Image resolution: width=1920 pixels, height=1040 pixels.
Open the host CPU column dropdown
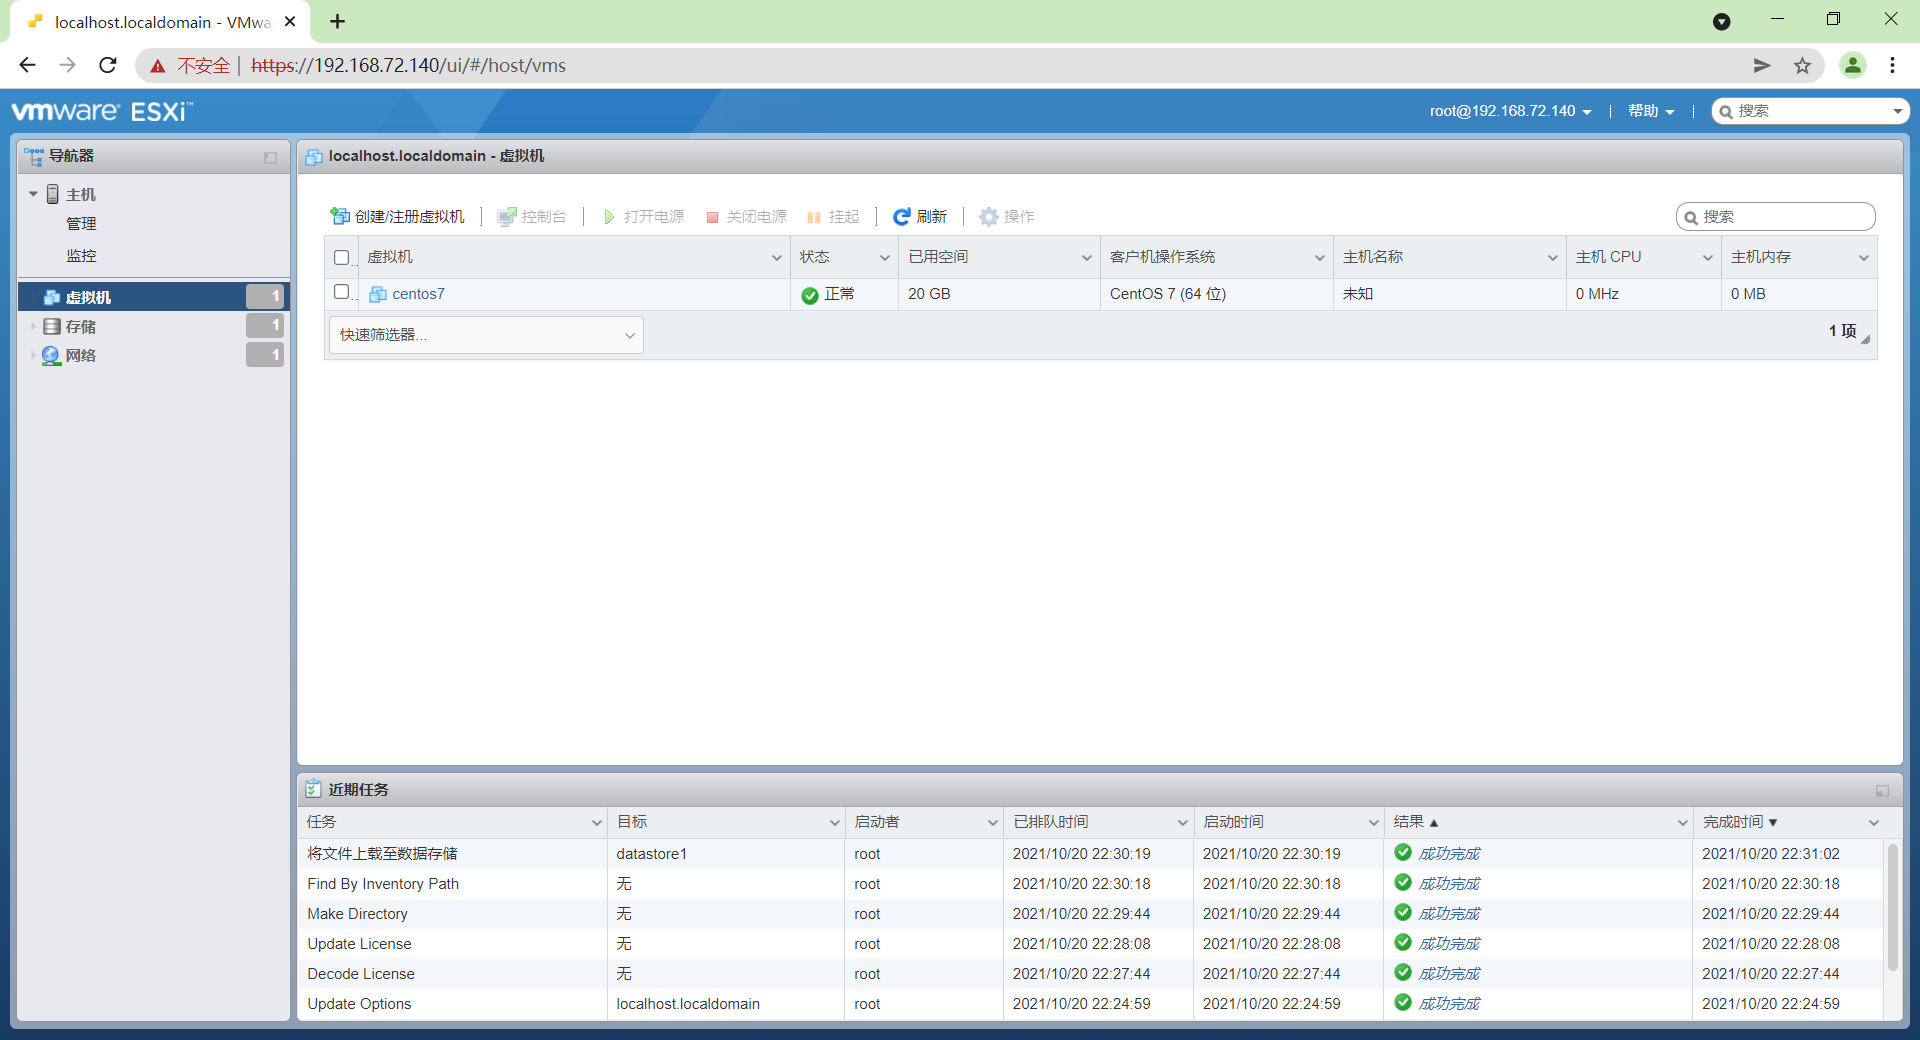point(1707,258)
